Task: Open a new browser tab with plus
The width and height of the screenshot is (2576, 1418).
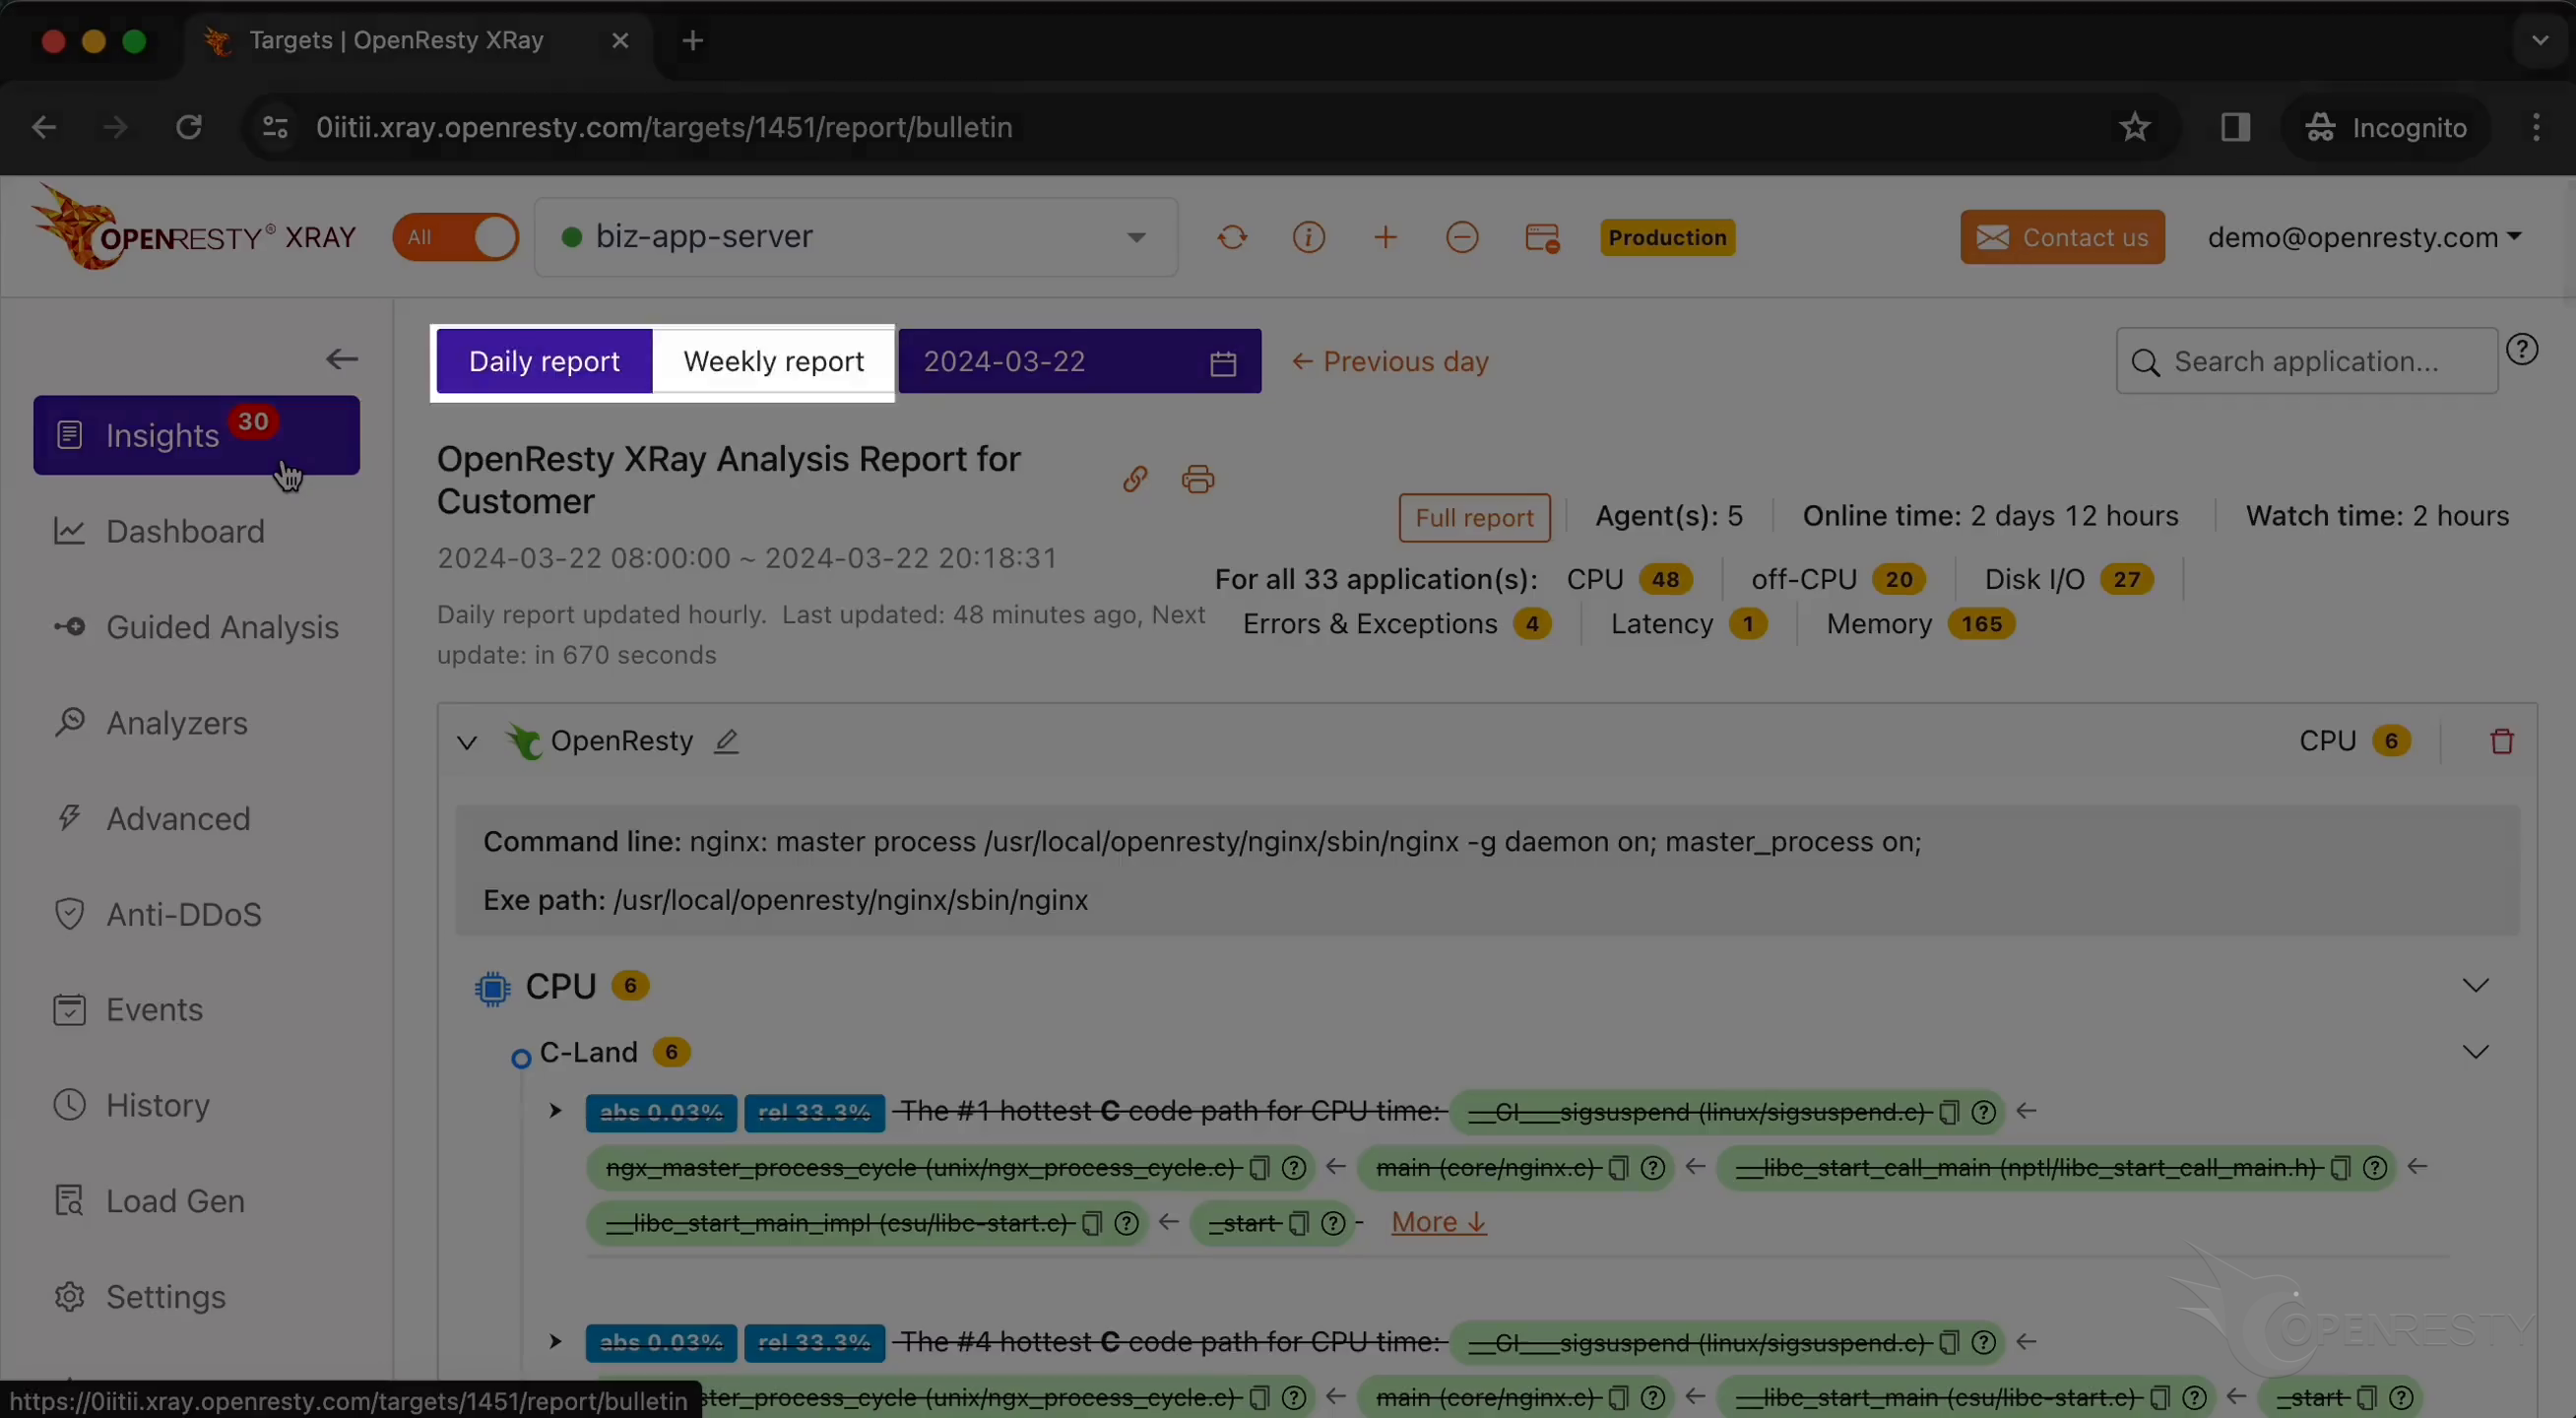Action: (693, 40)
